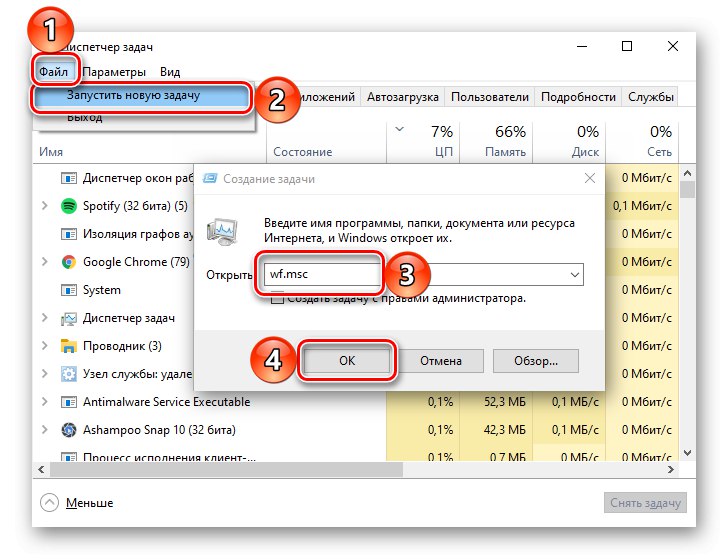The width and height of the screenshot is (728, 559).
Task: Sort by the Состояние column header
Action: [326, 143]
